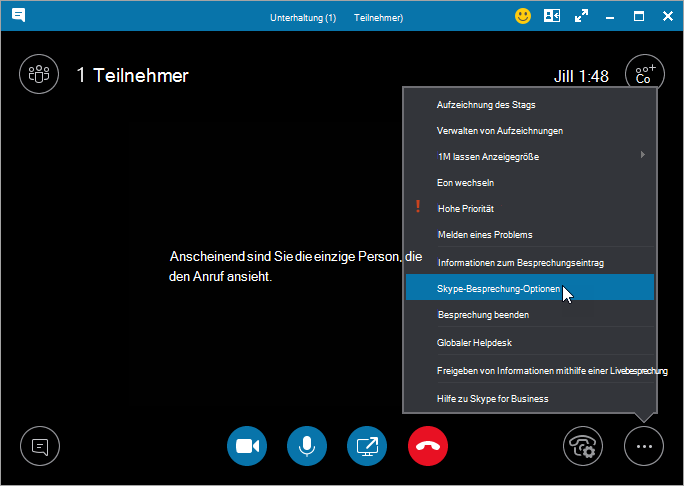Click the contact card icon in title bar

click(552, 16)
